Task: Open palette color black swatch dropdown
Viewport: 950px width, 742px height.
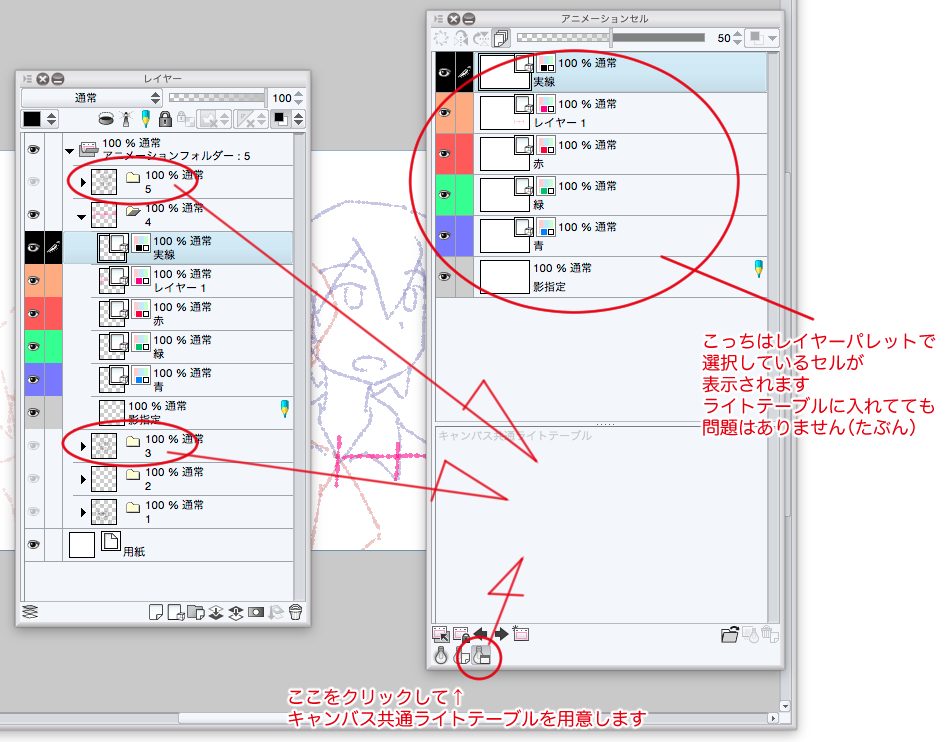Action: [x=52, y=119]
